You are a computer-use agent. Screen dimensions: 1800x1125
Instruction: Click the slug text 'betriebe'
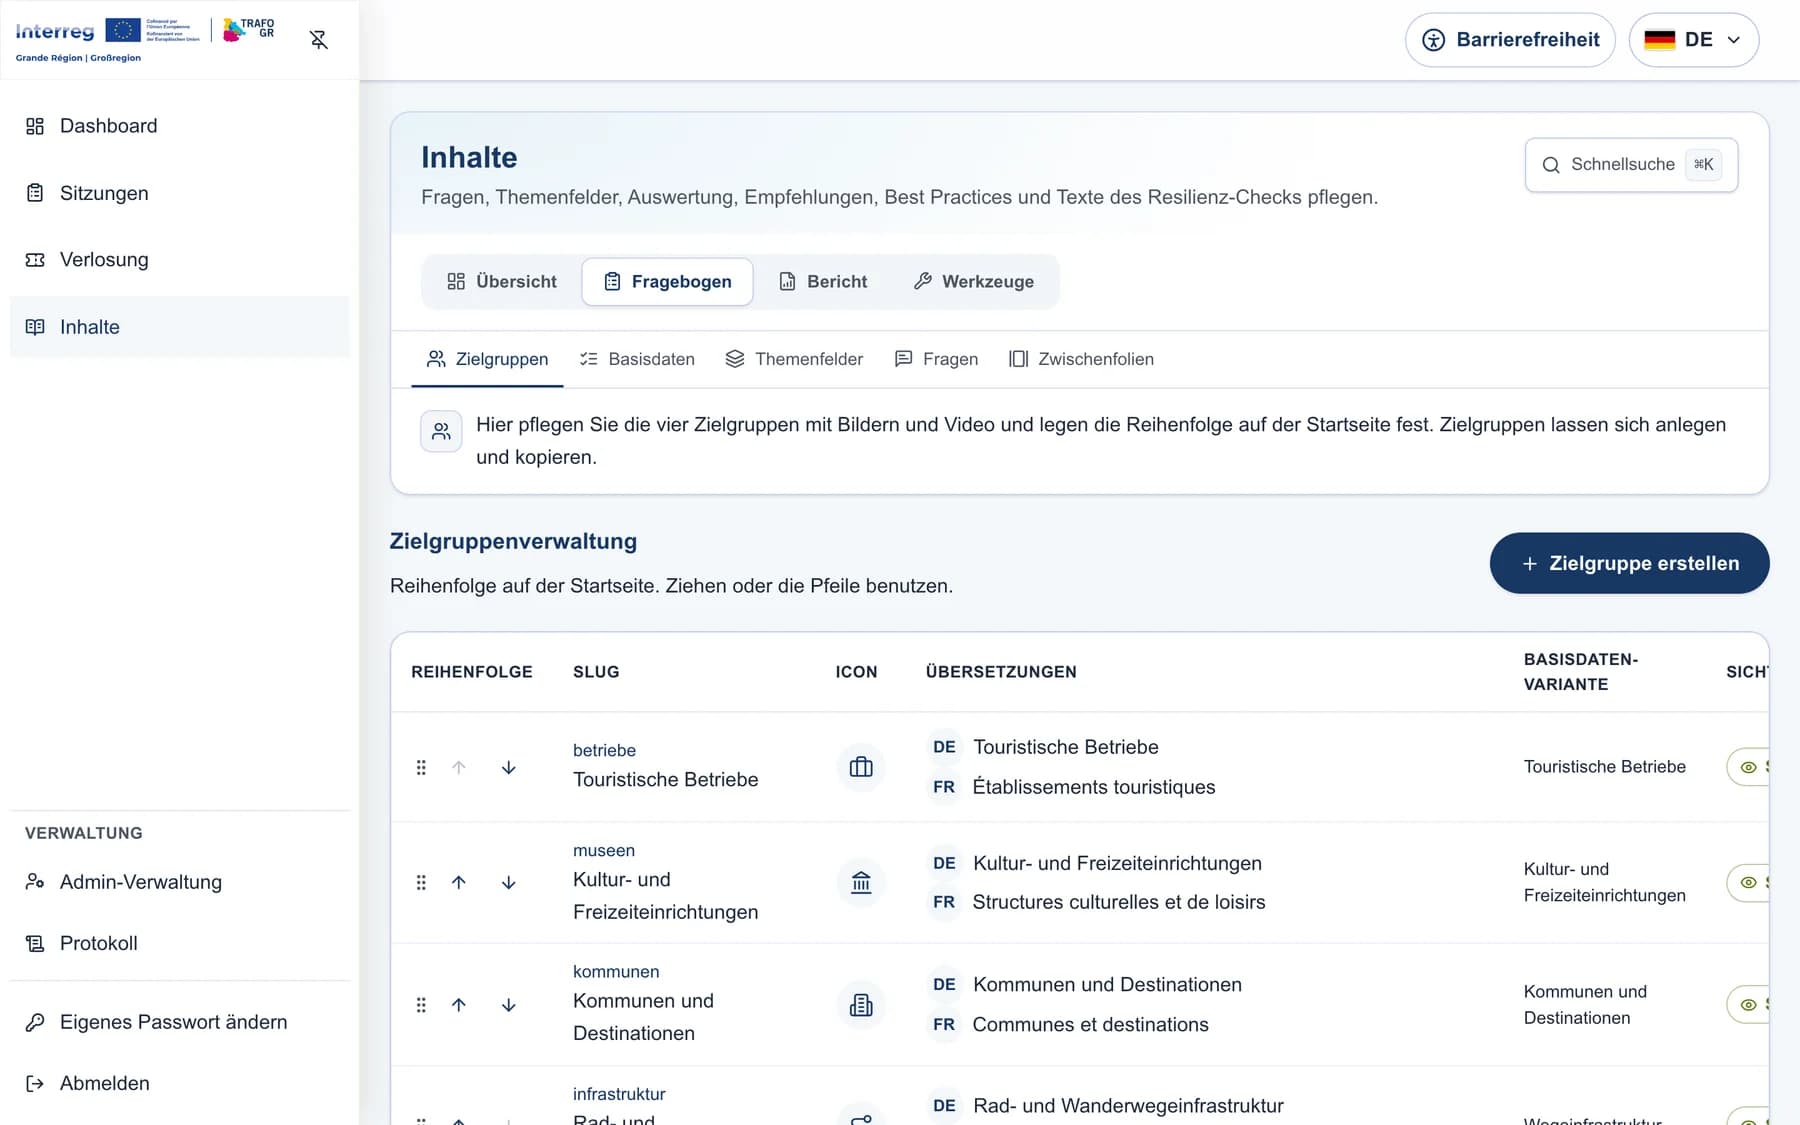(604, 750)
